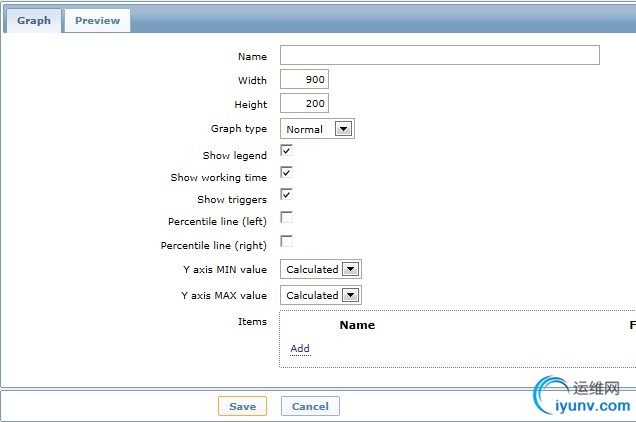Expand the Y axis MIN value dropdown
Screen dimensions: 636x422
tap(320, 269)
